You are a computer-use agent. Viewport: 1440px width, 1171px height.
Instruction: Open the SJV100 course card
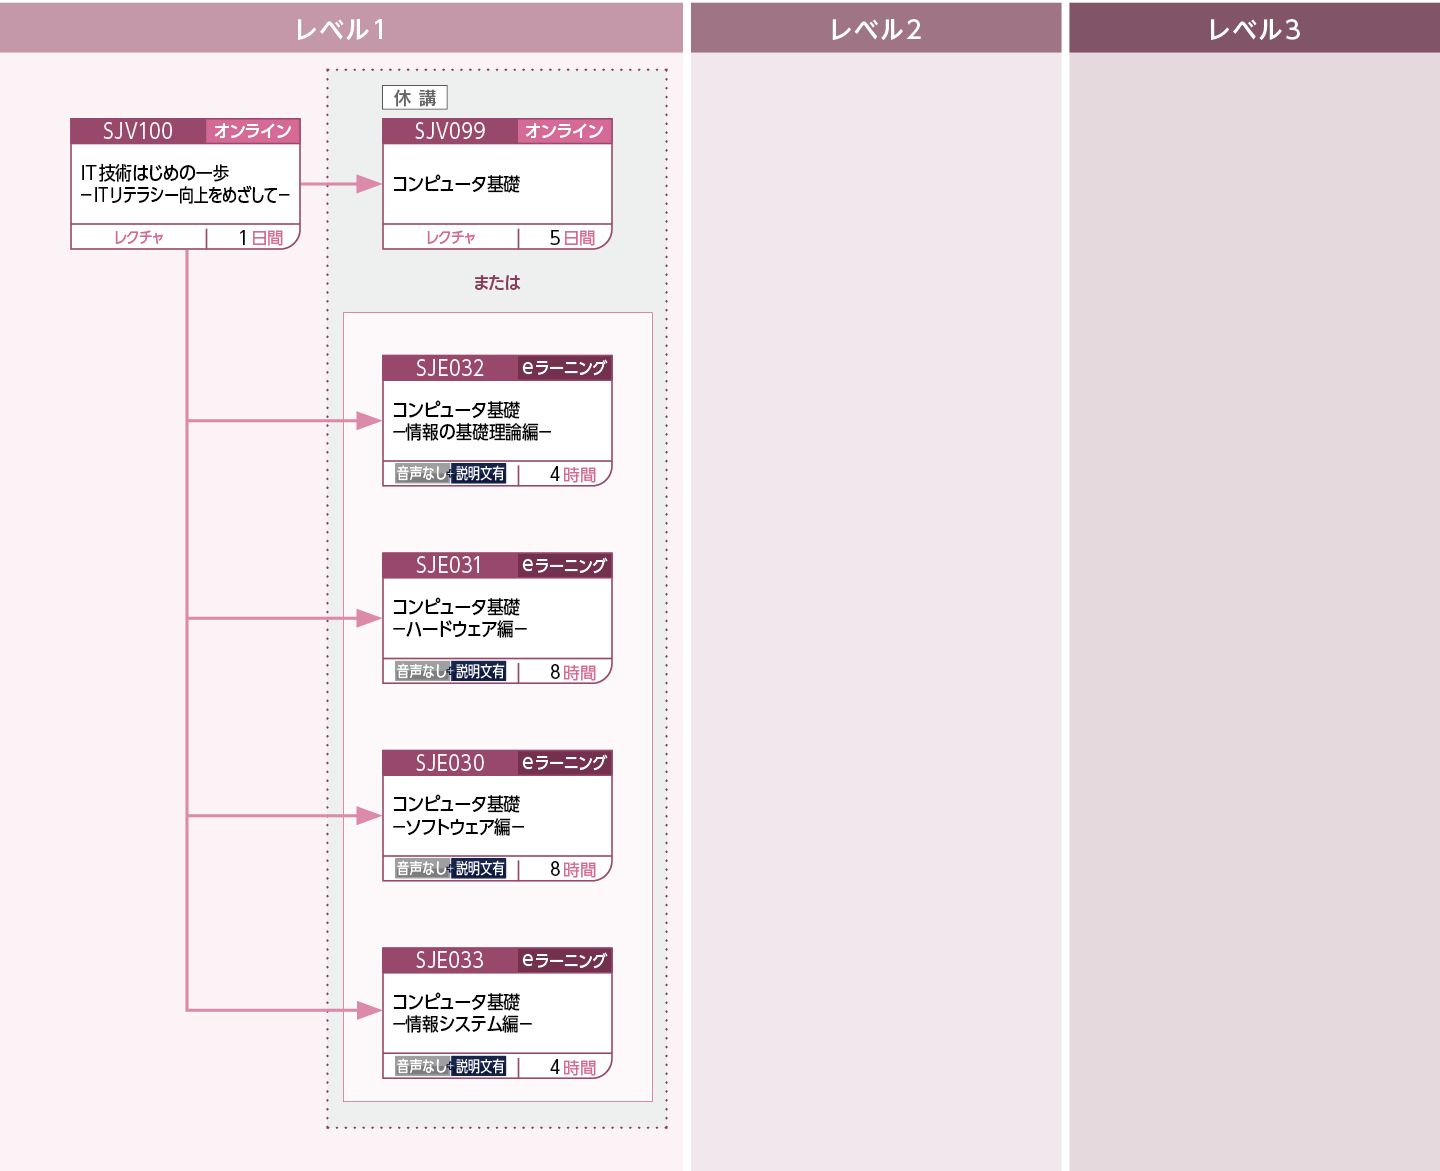[185, 184]
